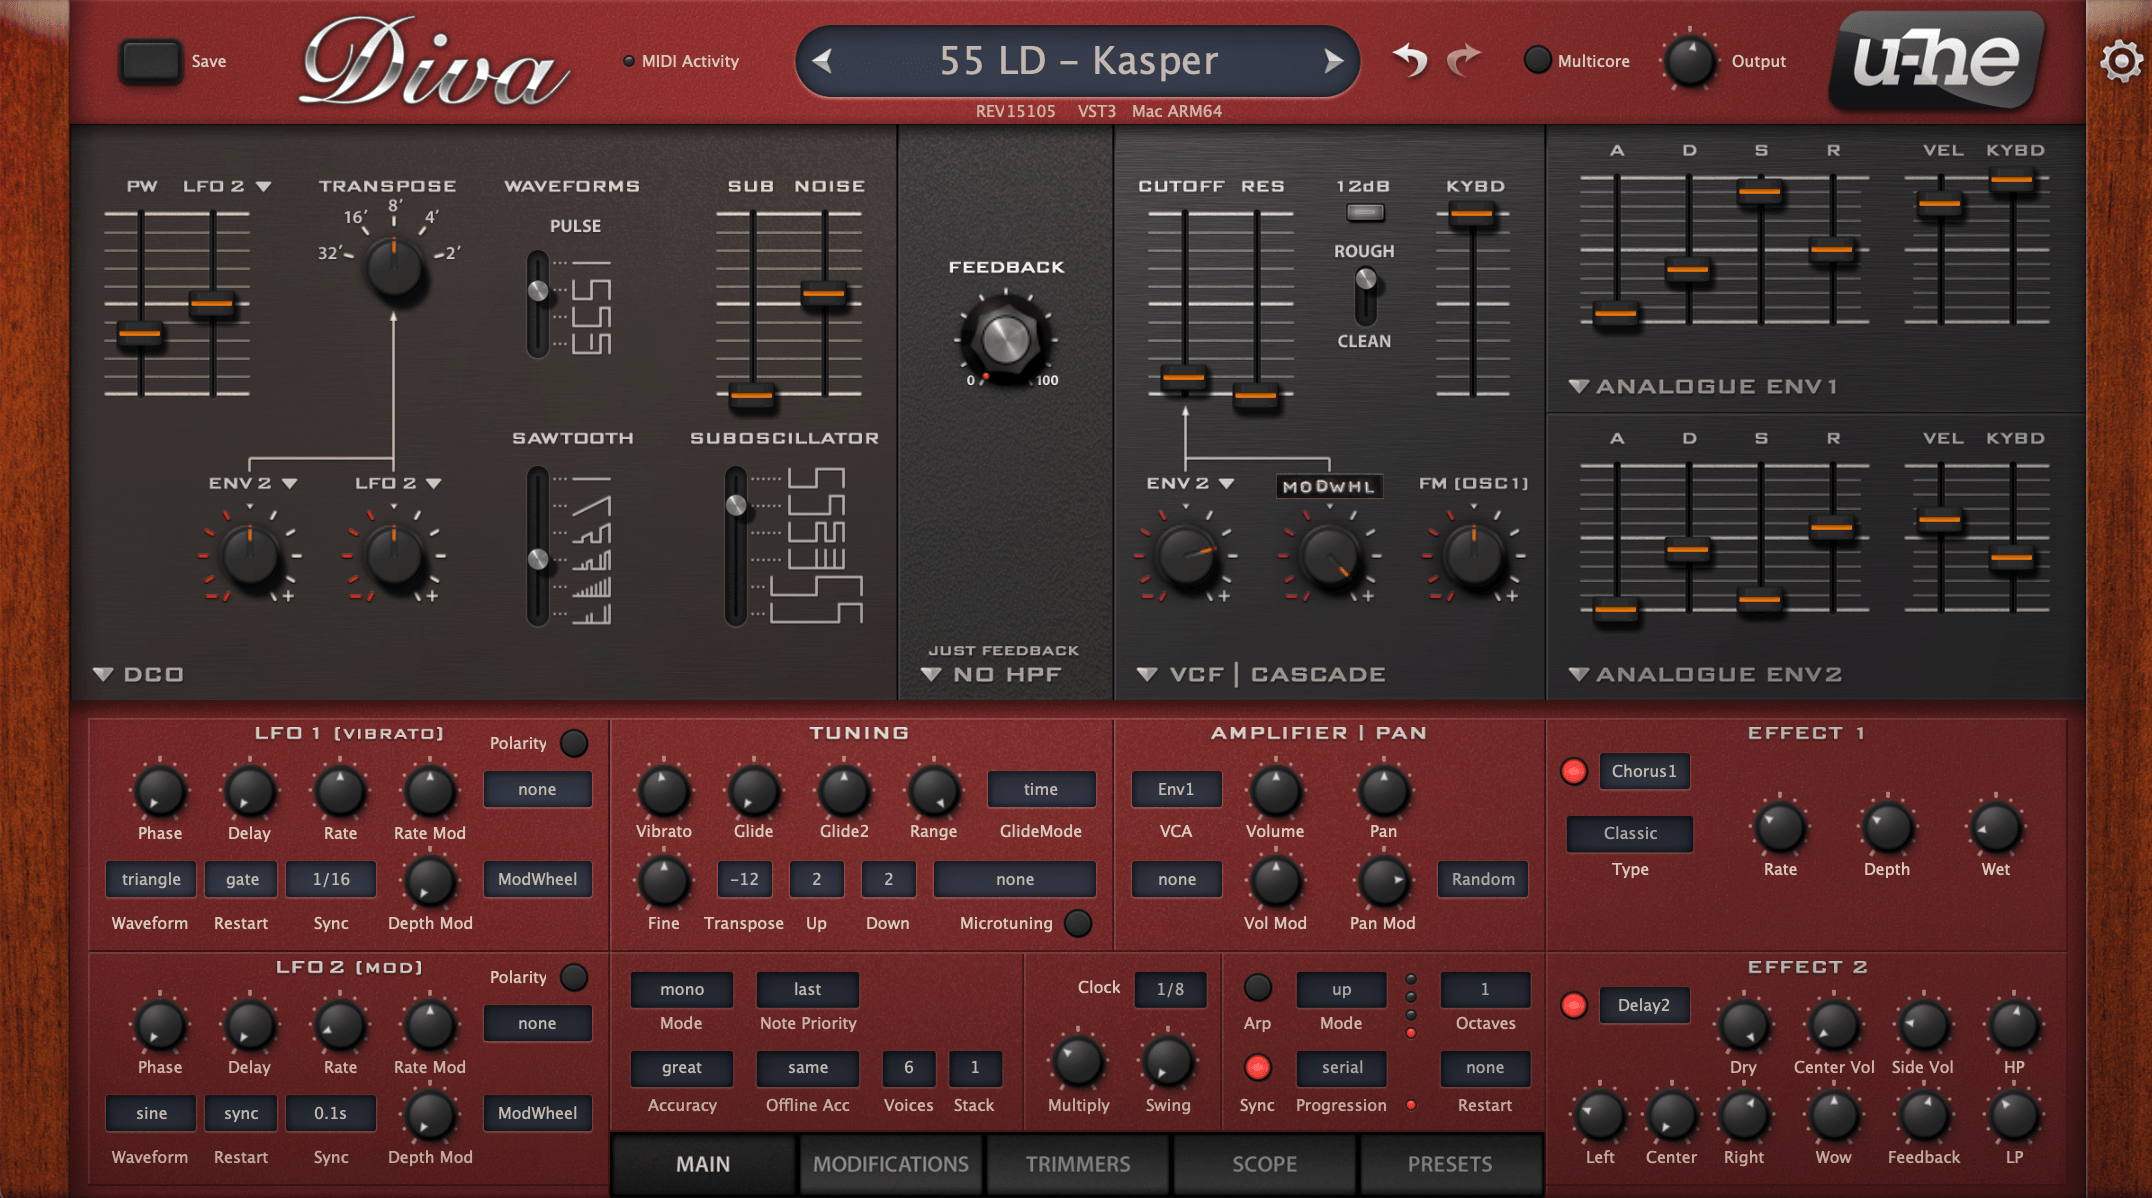
Task: Go to the next preset with right arrow
Action: point(1333,62)
